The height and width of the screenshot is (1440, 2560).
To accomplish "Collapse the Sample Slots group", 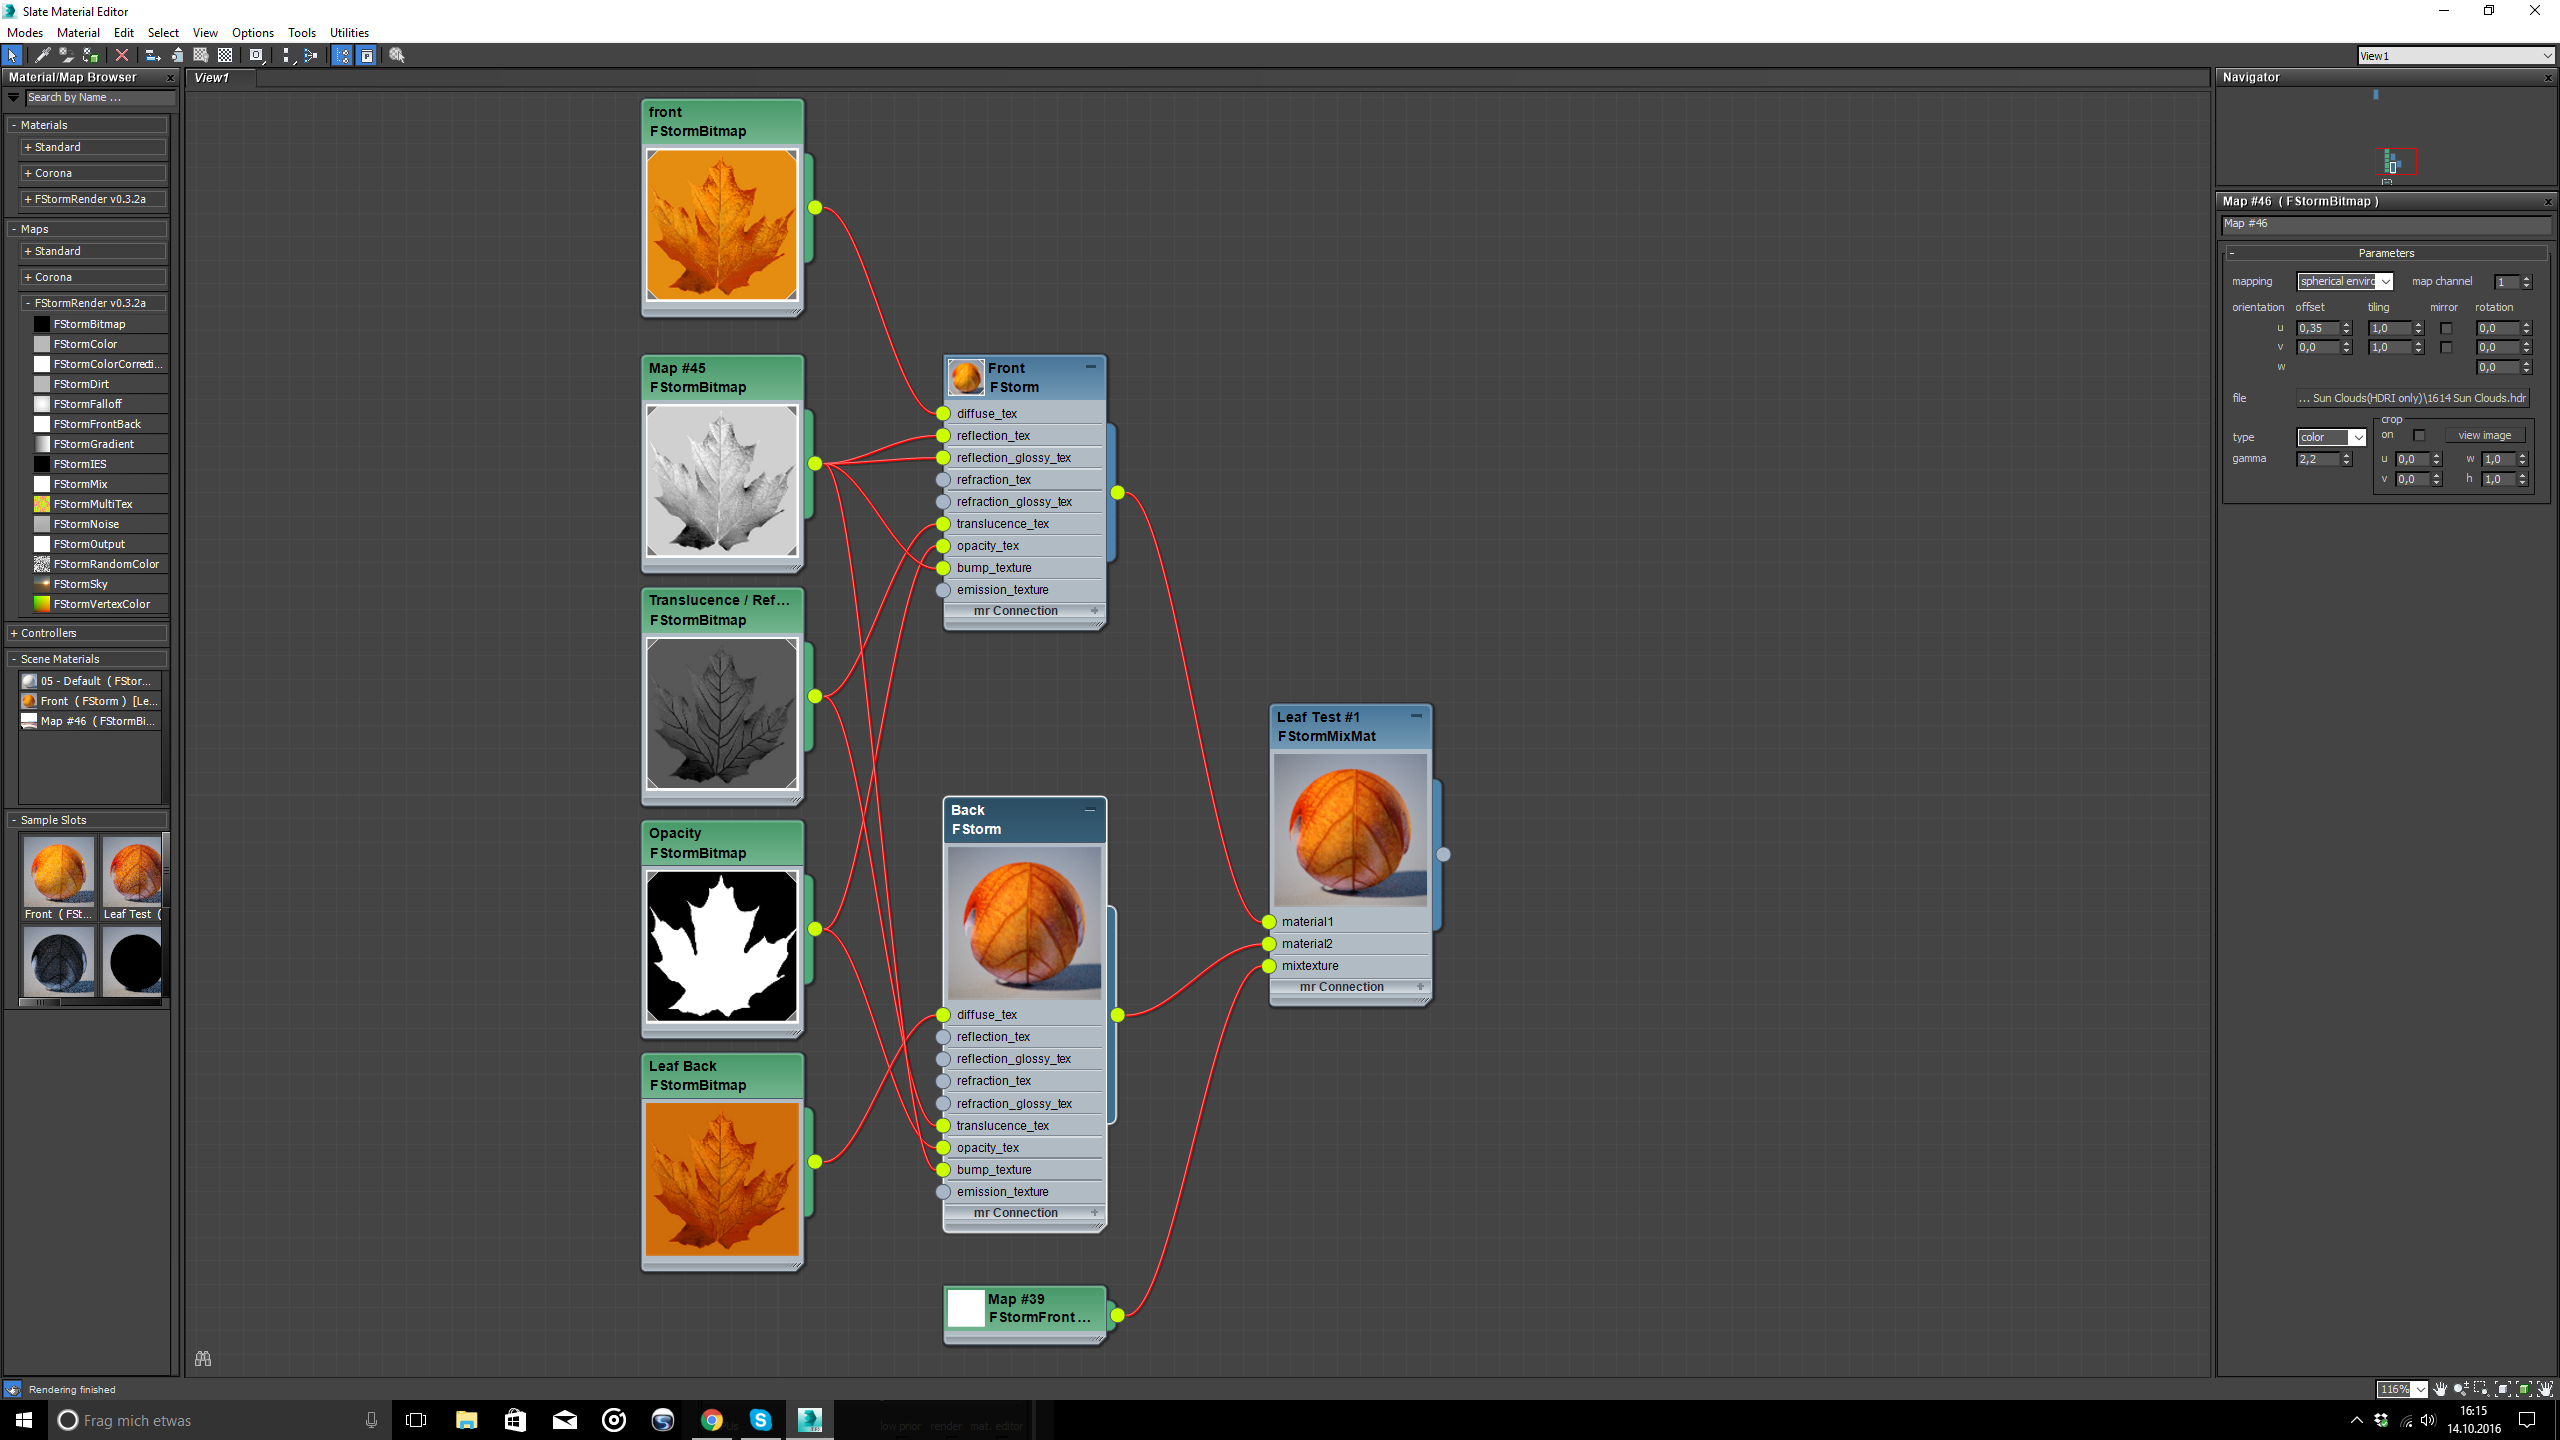I will [x=86, y=820].
